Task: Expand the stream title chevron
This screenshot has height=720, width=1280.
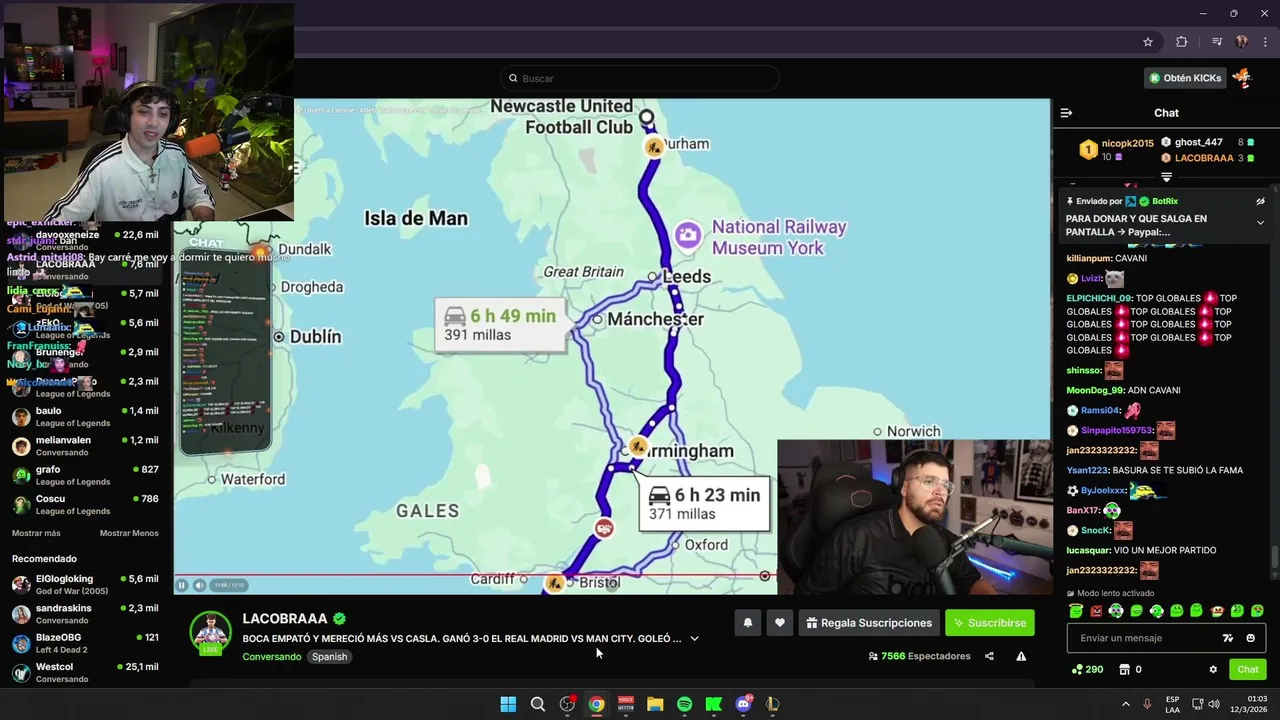Action: coord(694,638)
